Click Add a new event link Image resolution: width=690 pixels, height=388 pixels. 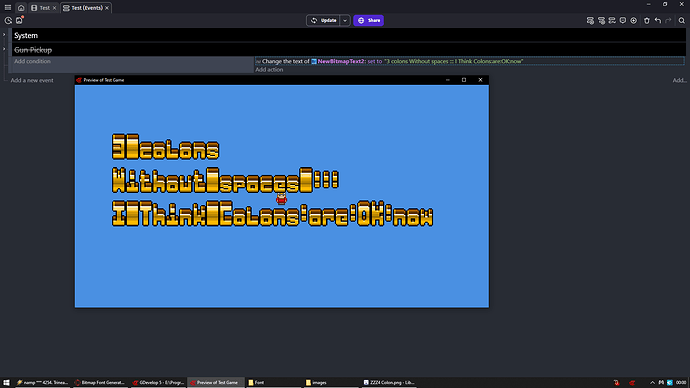[32, 80]
